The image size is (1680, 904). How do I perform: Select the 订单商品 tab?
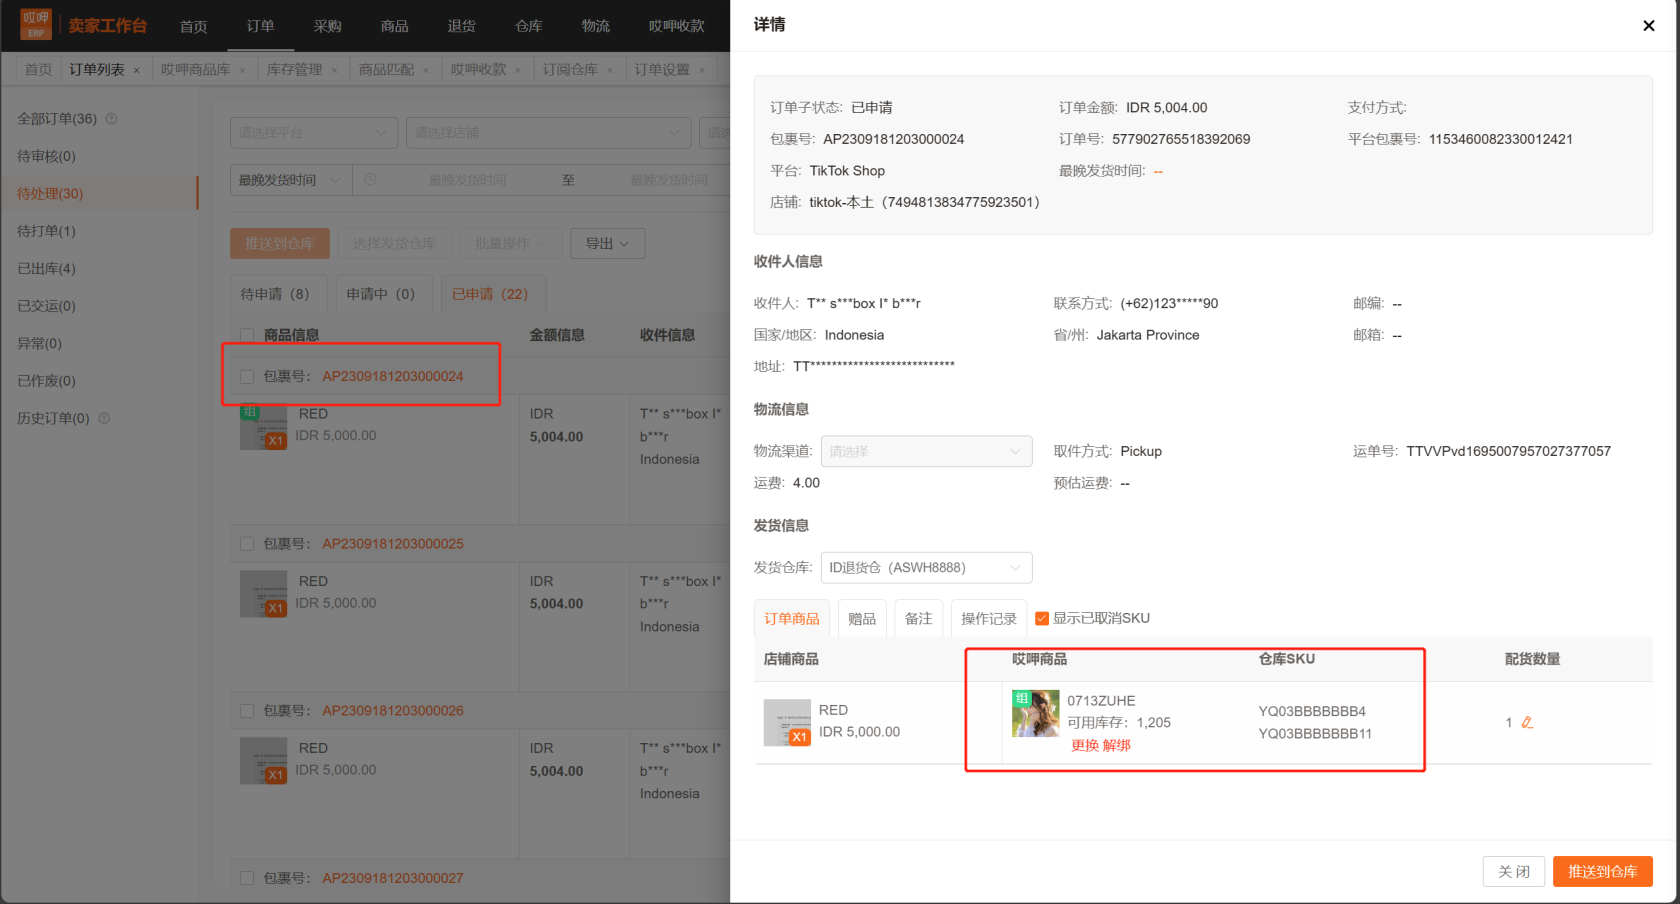[791, 618]
